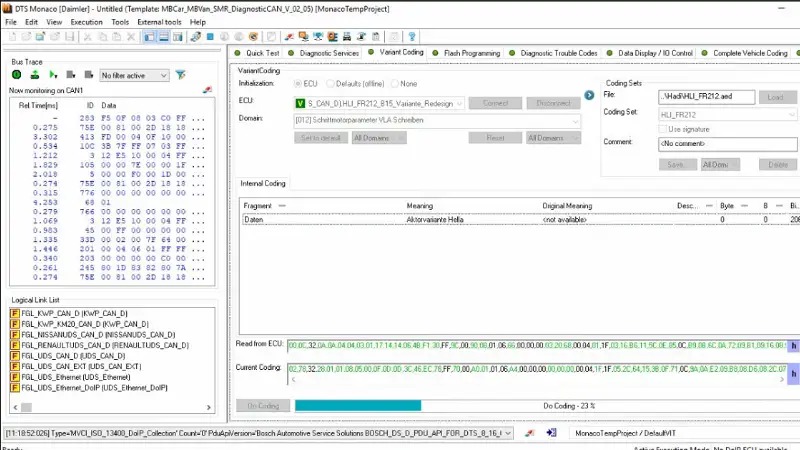The width and height of the screenshot is (800, 450).
Task: Click the green start icon in Bus Trace
Action: tap(17, 75)
